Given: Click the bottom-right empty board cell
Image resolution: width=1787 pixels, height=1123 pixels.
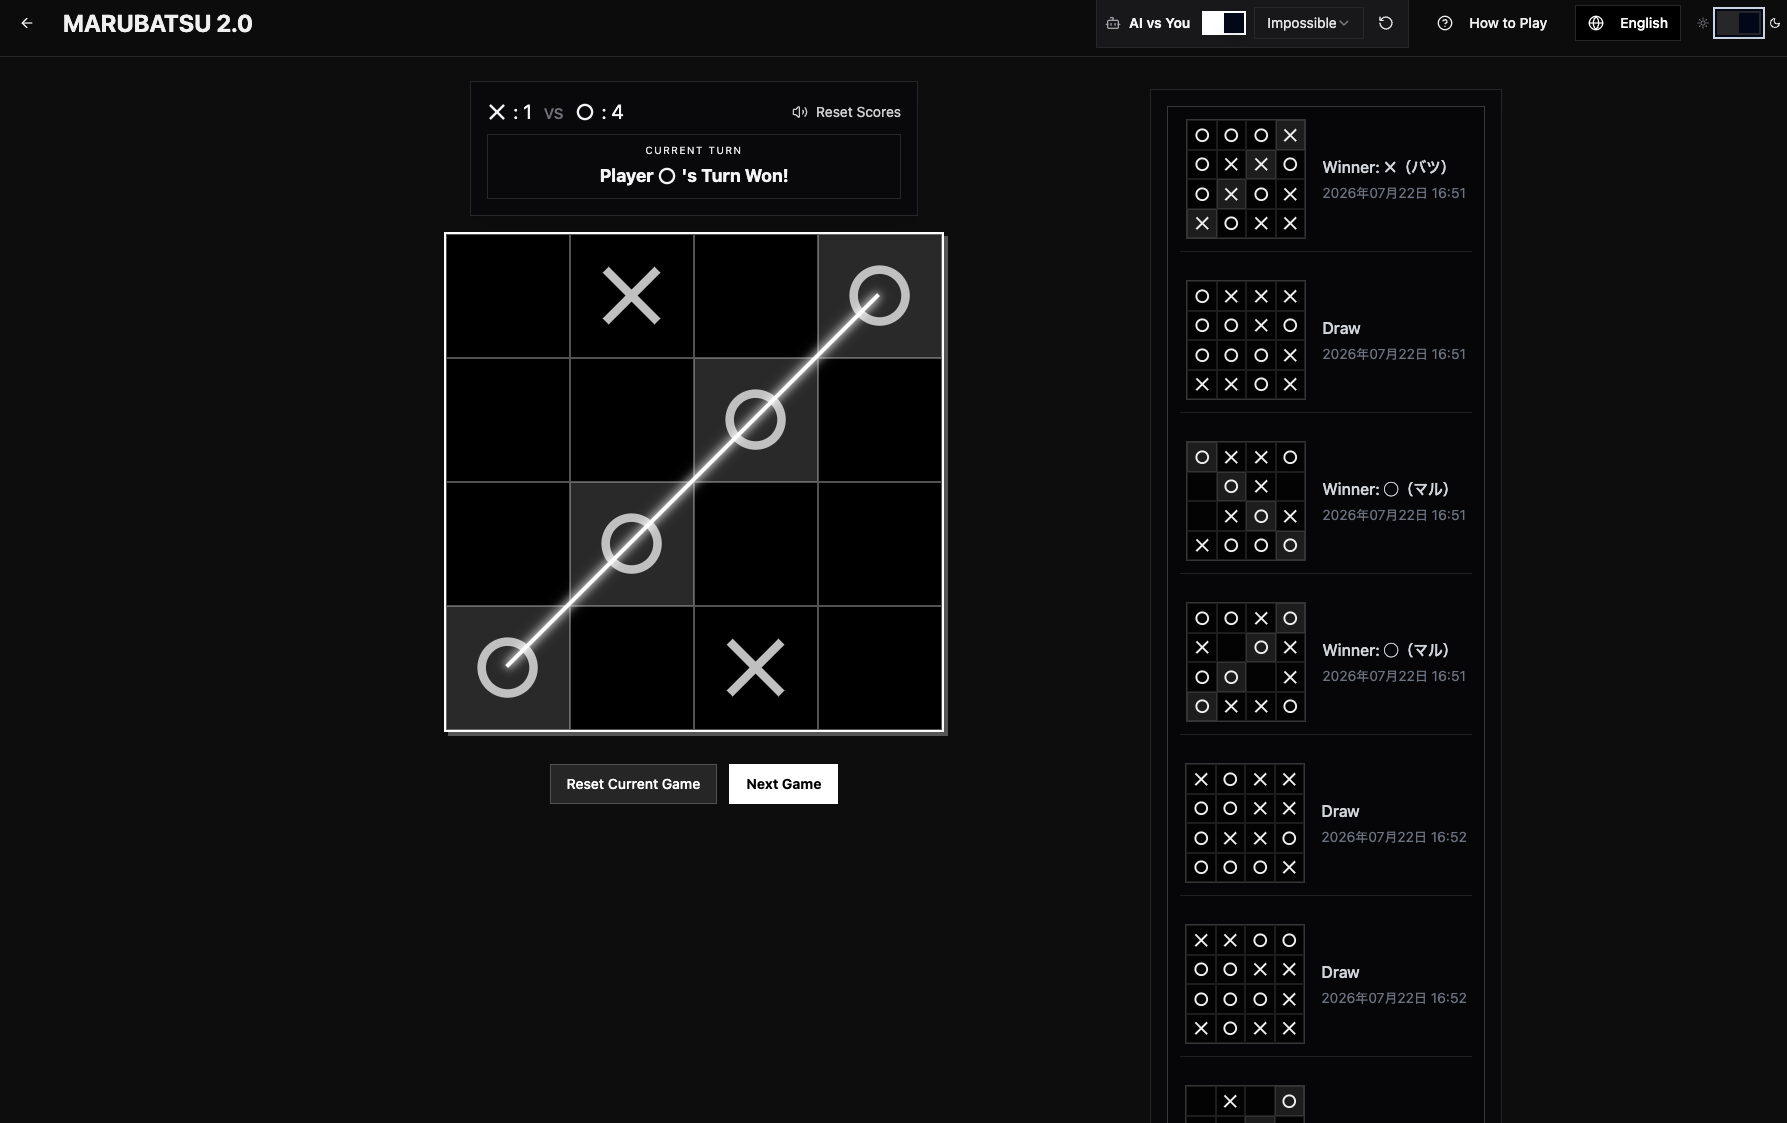Looking at the screenshot, I should coord(880,668).
